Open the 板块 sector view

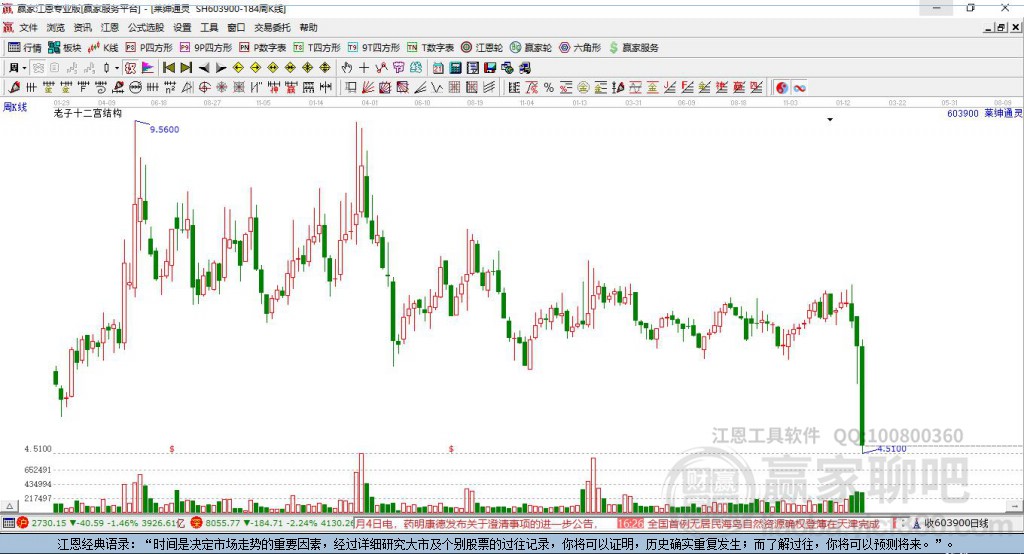point(65,48)
